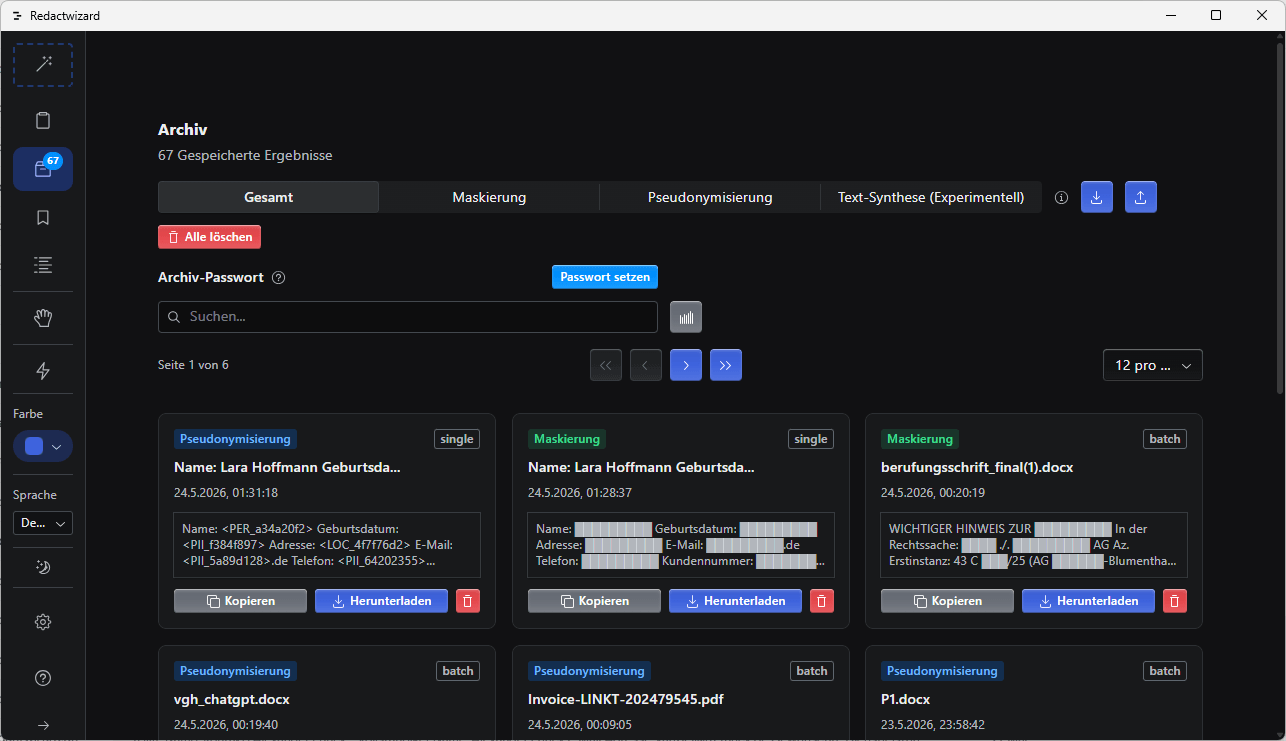Click the P1.docx card title
Image resolution: width=1286 pixels, height=741 pixels.
click(x=906, y=699)
